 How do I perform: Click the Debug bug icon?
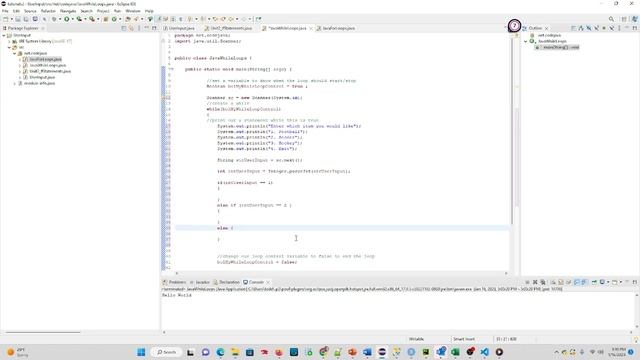point(54,19)
